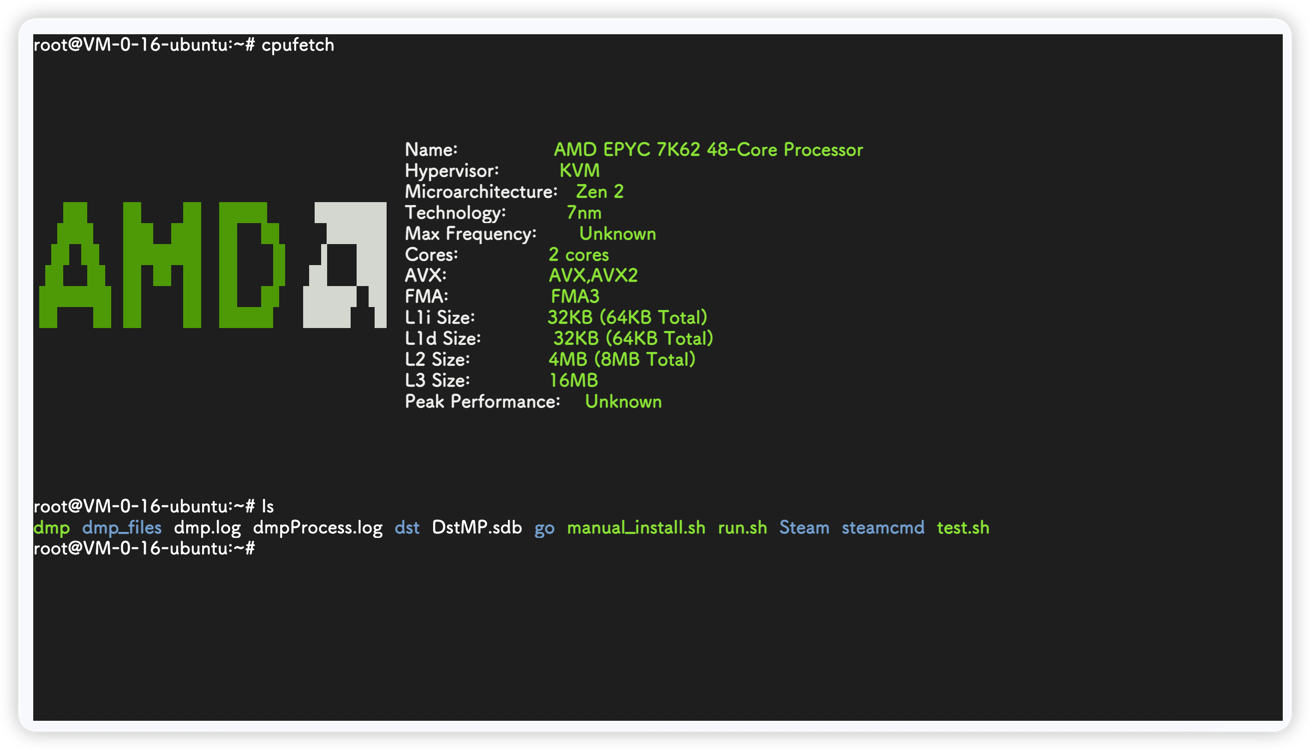Click the dmp.log file name
This screenshot has width=1310, height=750.
pyautogui.click(x=207, y=527)
